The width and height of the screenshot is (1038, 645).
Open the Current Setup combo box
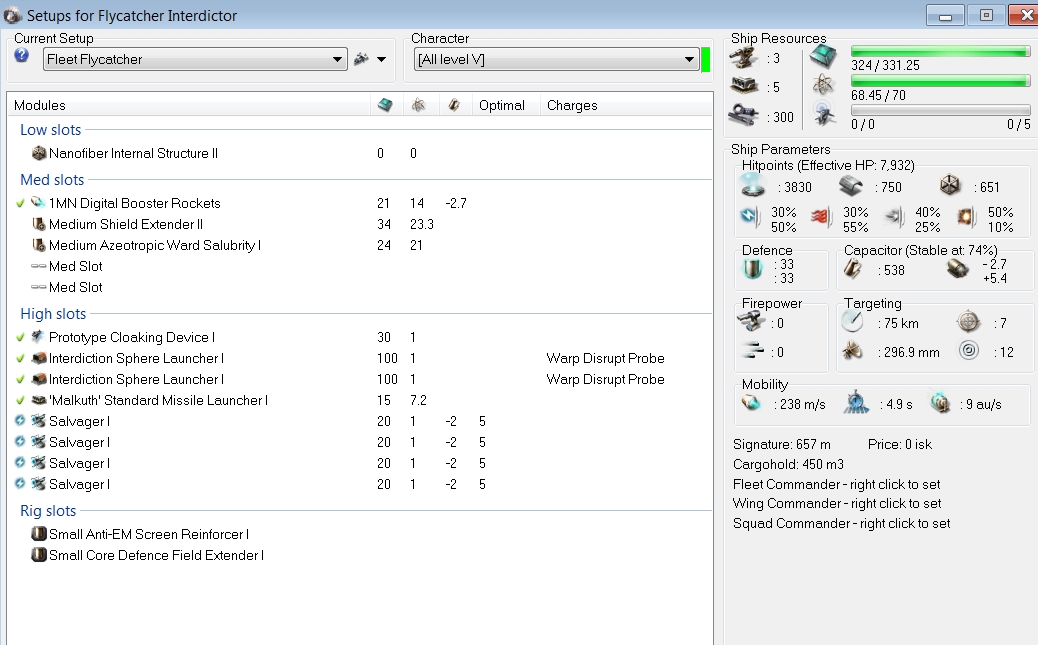(195, 59)
